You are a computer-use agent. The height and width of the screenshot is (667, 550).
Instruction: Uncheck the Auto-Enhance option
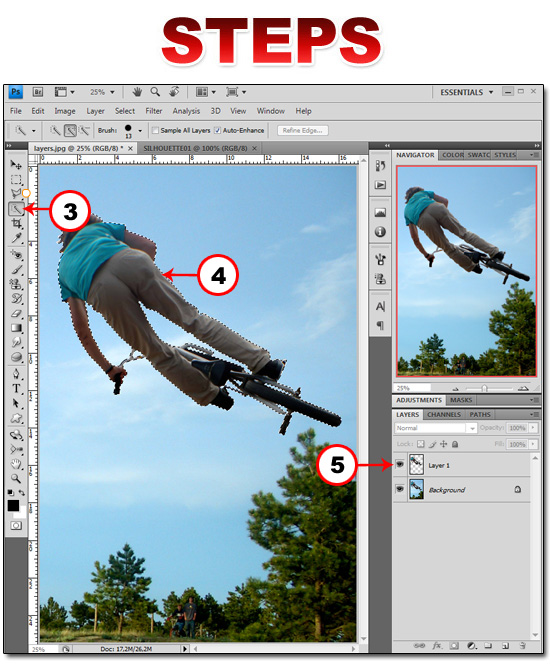(x=217, y=130)
